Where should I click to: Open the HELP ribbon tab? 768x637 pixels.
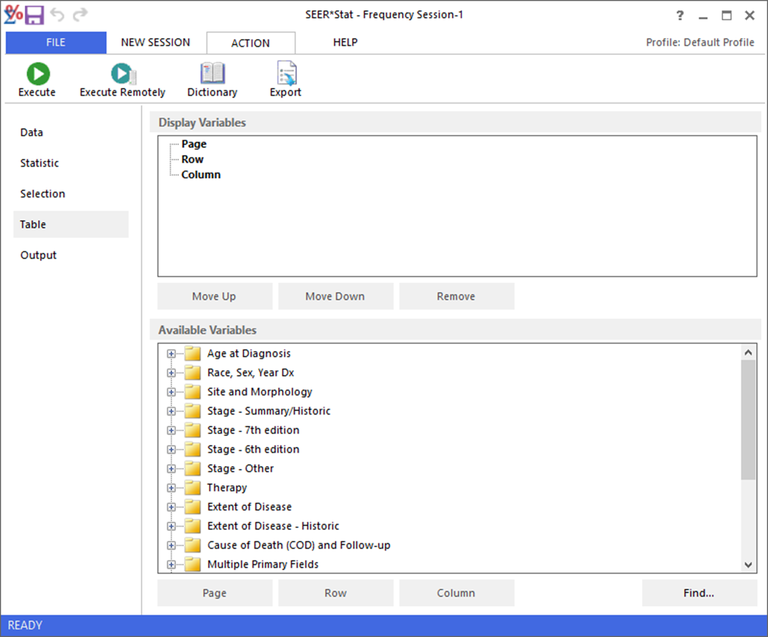pos(345,43)
